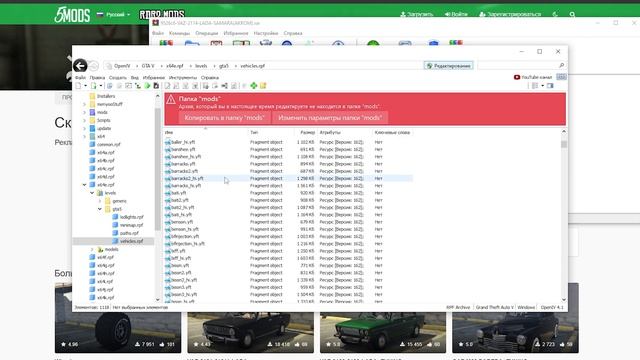Screen dimensions: 640x360
Task: Open the Настройки menu in the archive window
Action: pyautogui.click(x=266, y=33)
